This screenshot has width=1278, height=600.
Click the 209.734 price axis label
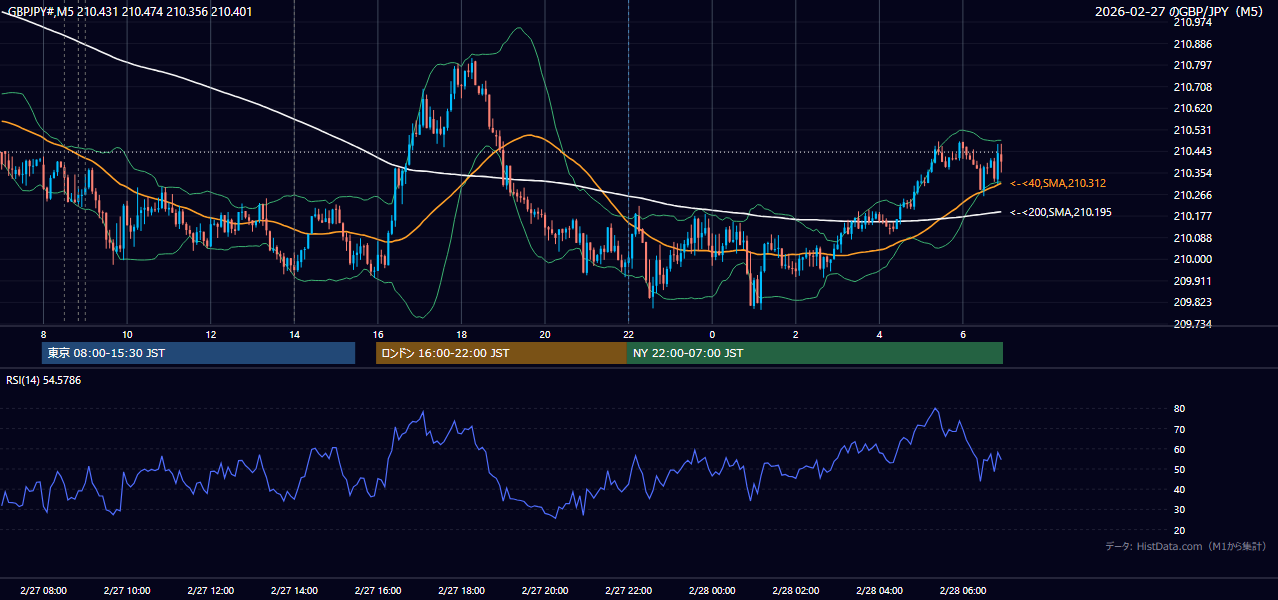(x=1192, y=324)
